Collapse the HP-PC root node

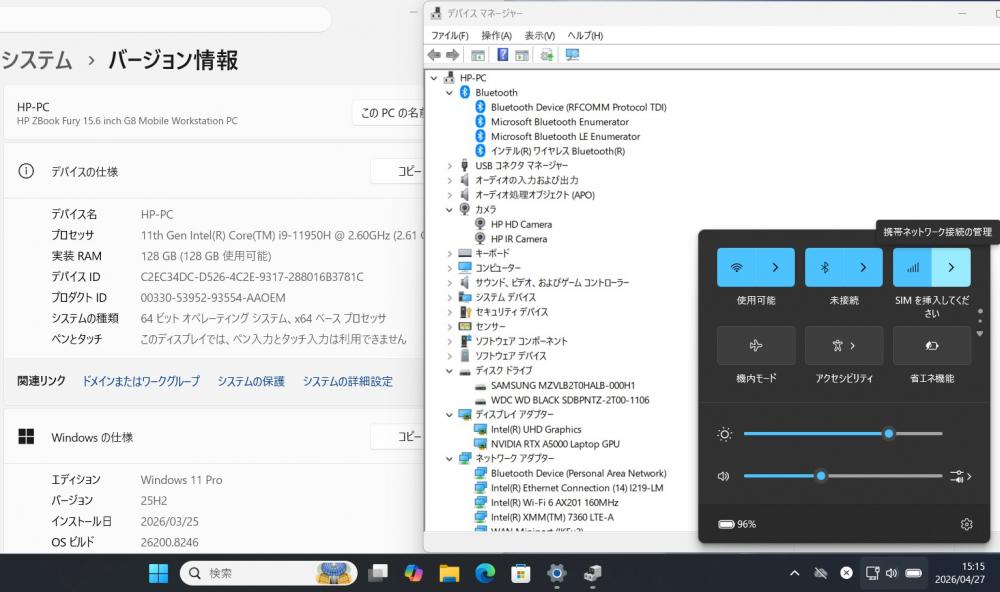pos(434,78)
